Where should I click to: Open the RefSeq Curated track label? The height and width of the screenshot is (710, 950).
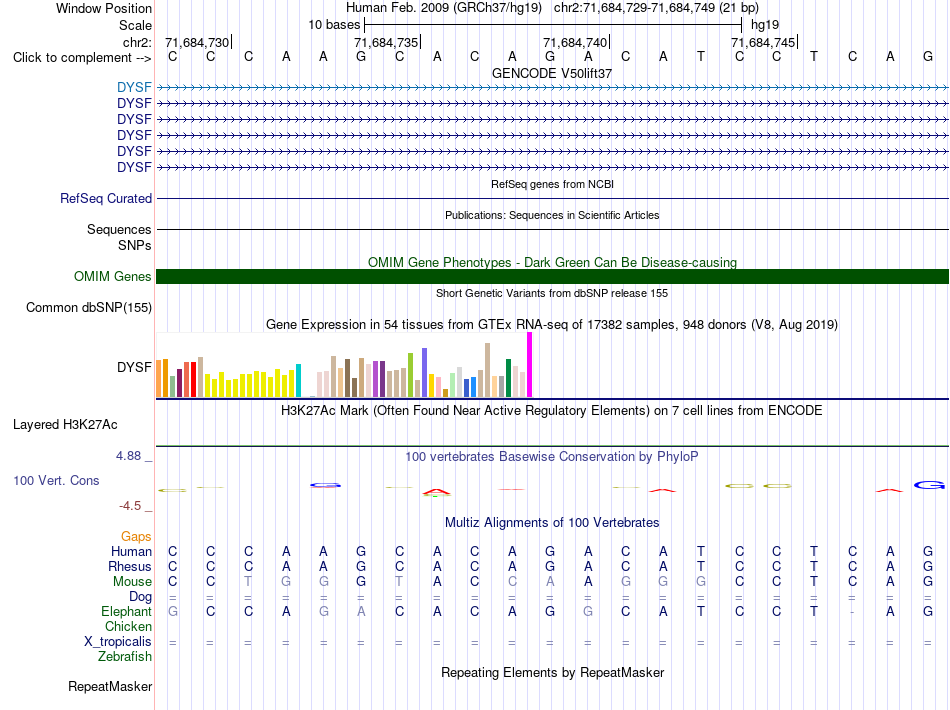(106, 198)
